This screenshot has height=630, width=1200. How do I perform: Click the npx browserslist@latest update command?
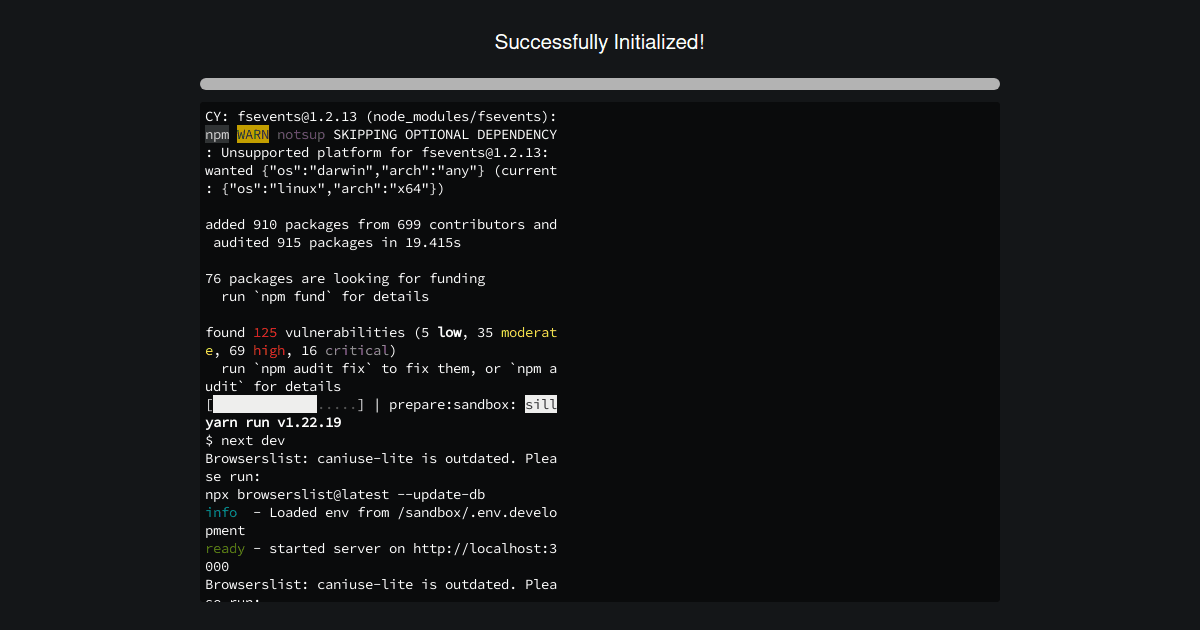pyautogui.click(x=344, y=494)
